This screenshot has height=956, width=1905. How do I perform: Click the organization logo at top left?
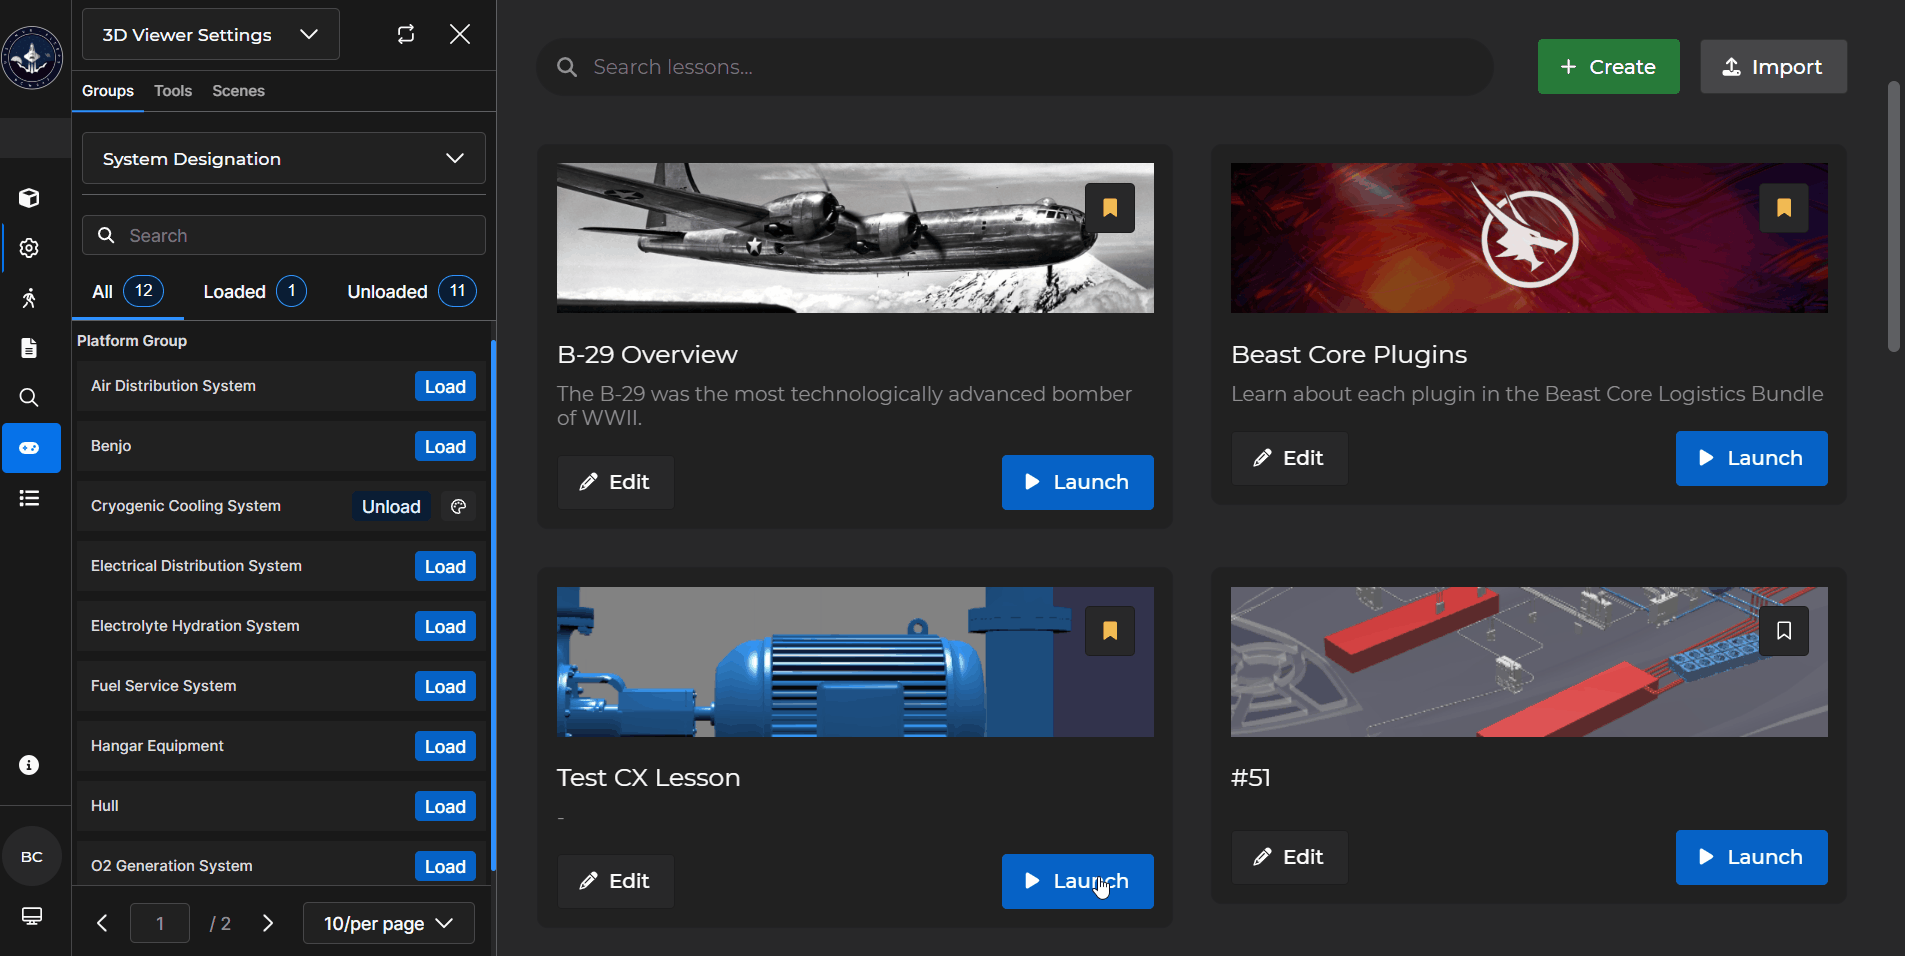click(32, 57)
